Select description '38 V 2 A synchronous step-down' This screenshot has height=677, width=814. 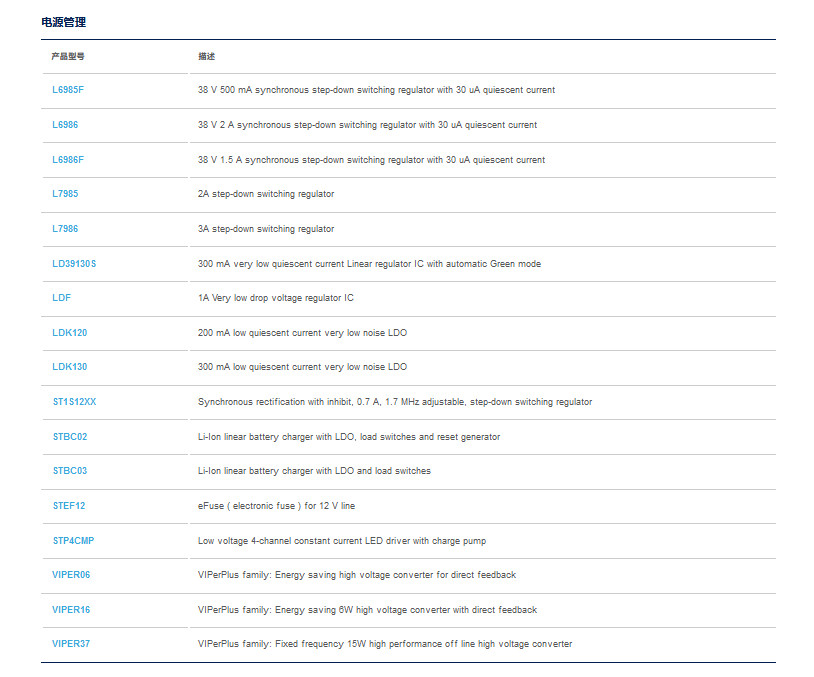point(368,125)
